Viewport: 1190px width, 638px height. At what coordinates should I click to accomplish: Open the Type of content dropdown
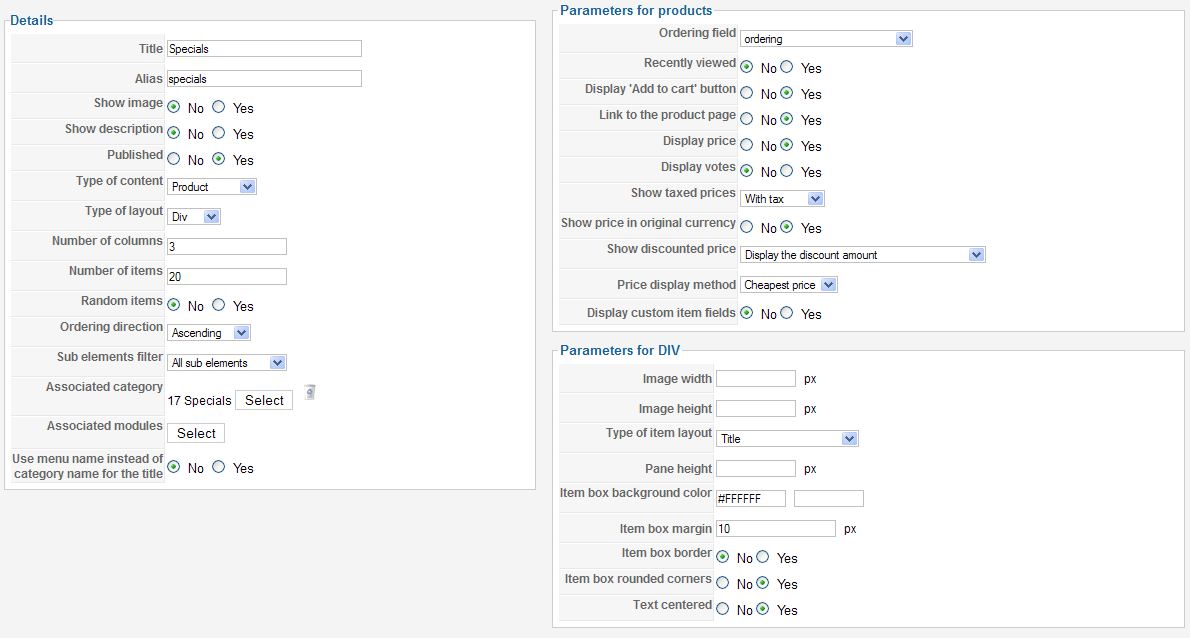click(211, 187)
